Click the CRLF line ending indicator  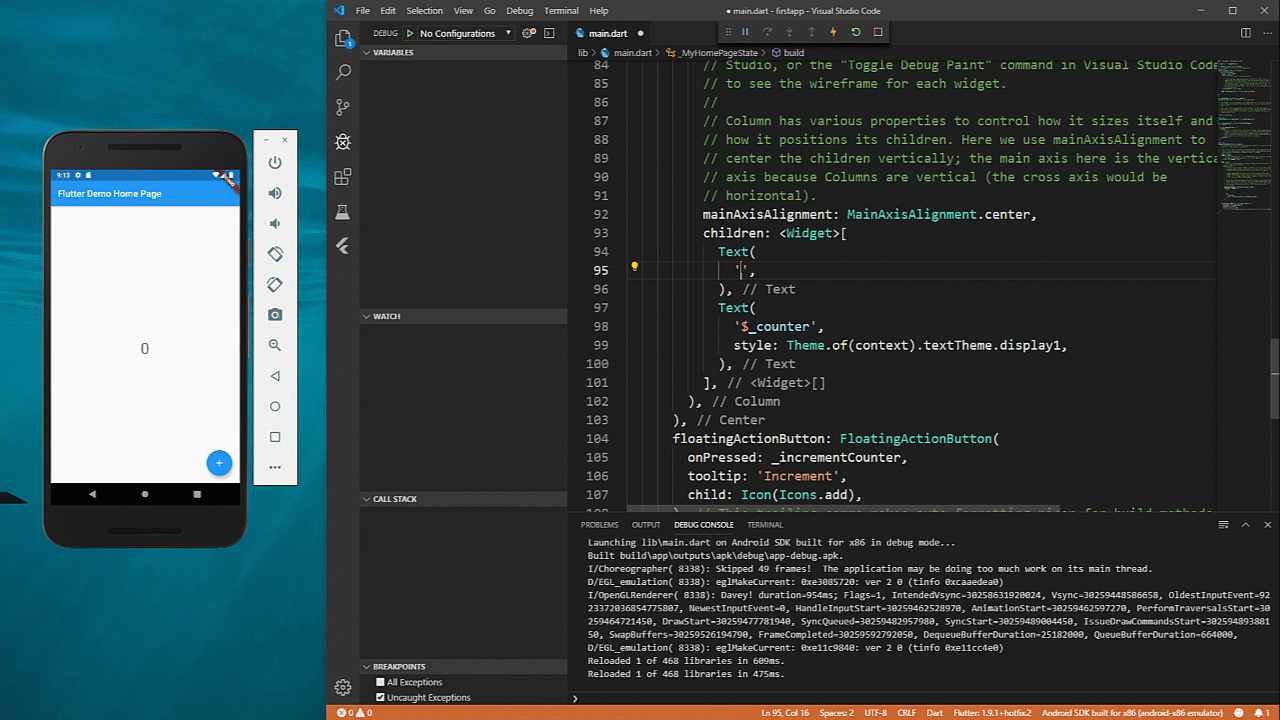(x=906, y=713)
